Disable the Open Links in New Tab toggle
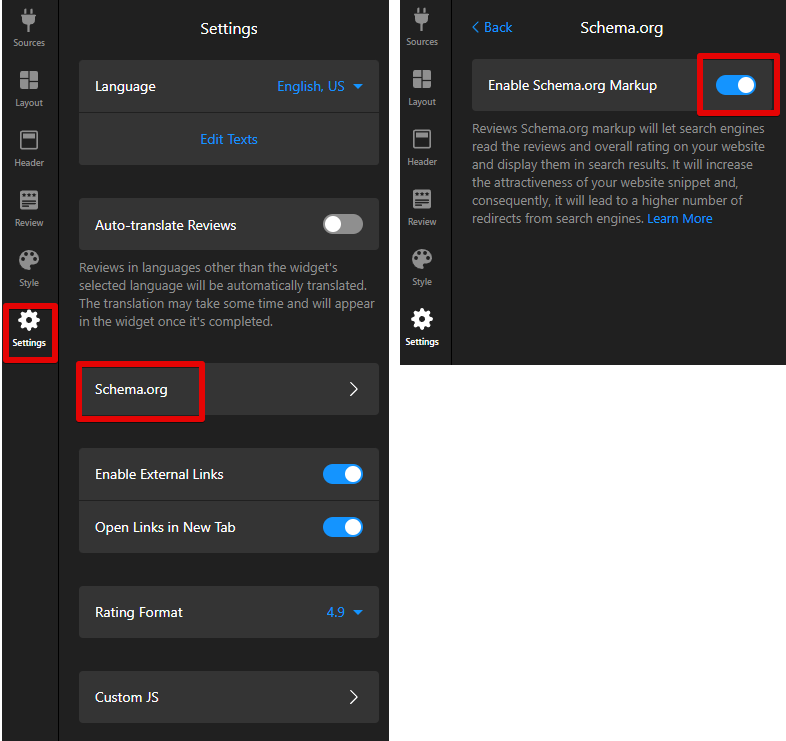Screen dimensions: 786x741 [x=342, y=527]
